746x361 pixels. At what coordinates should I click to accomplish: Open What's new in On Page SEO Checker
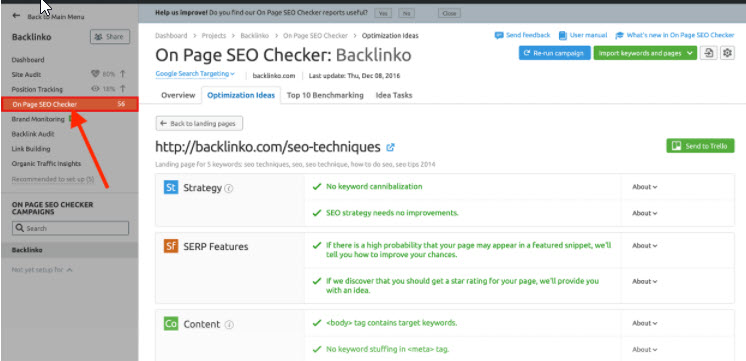tap(675, 35)
